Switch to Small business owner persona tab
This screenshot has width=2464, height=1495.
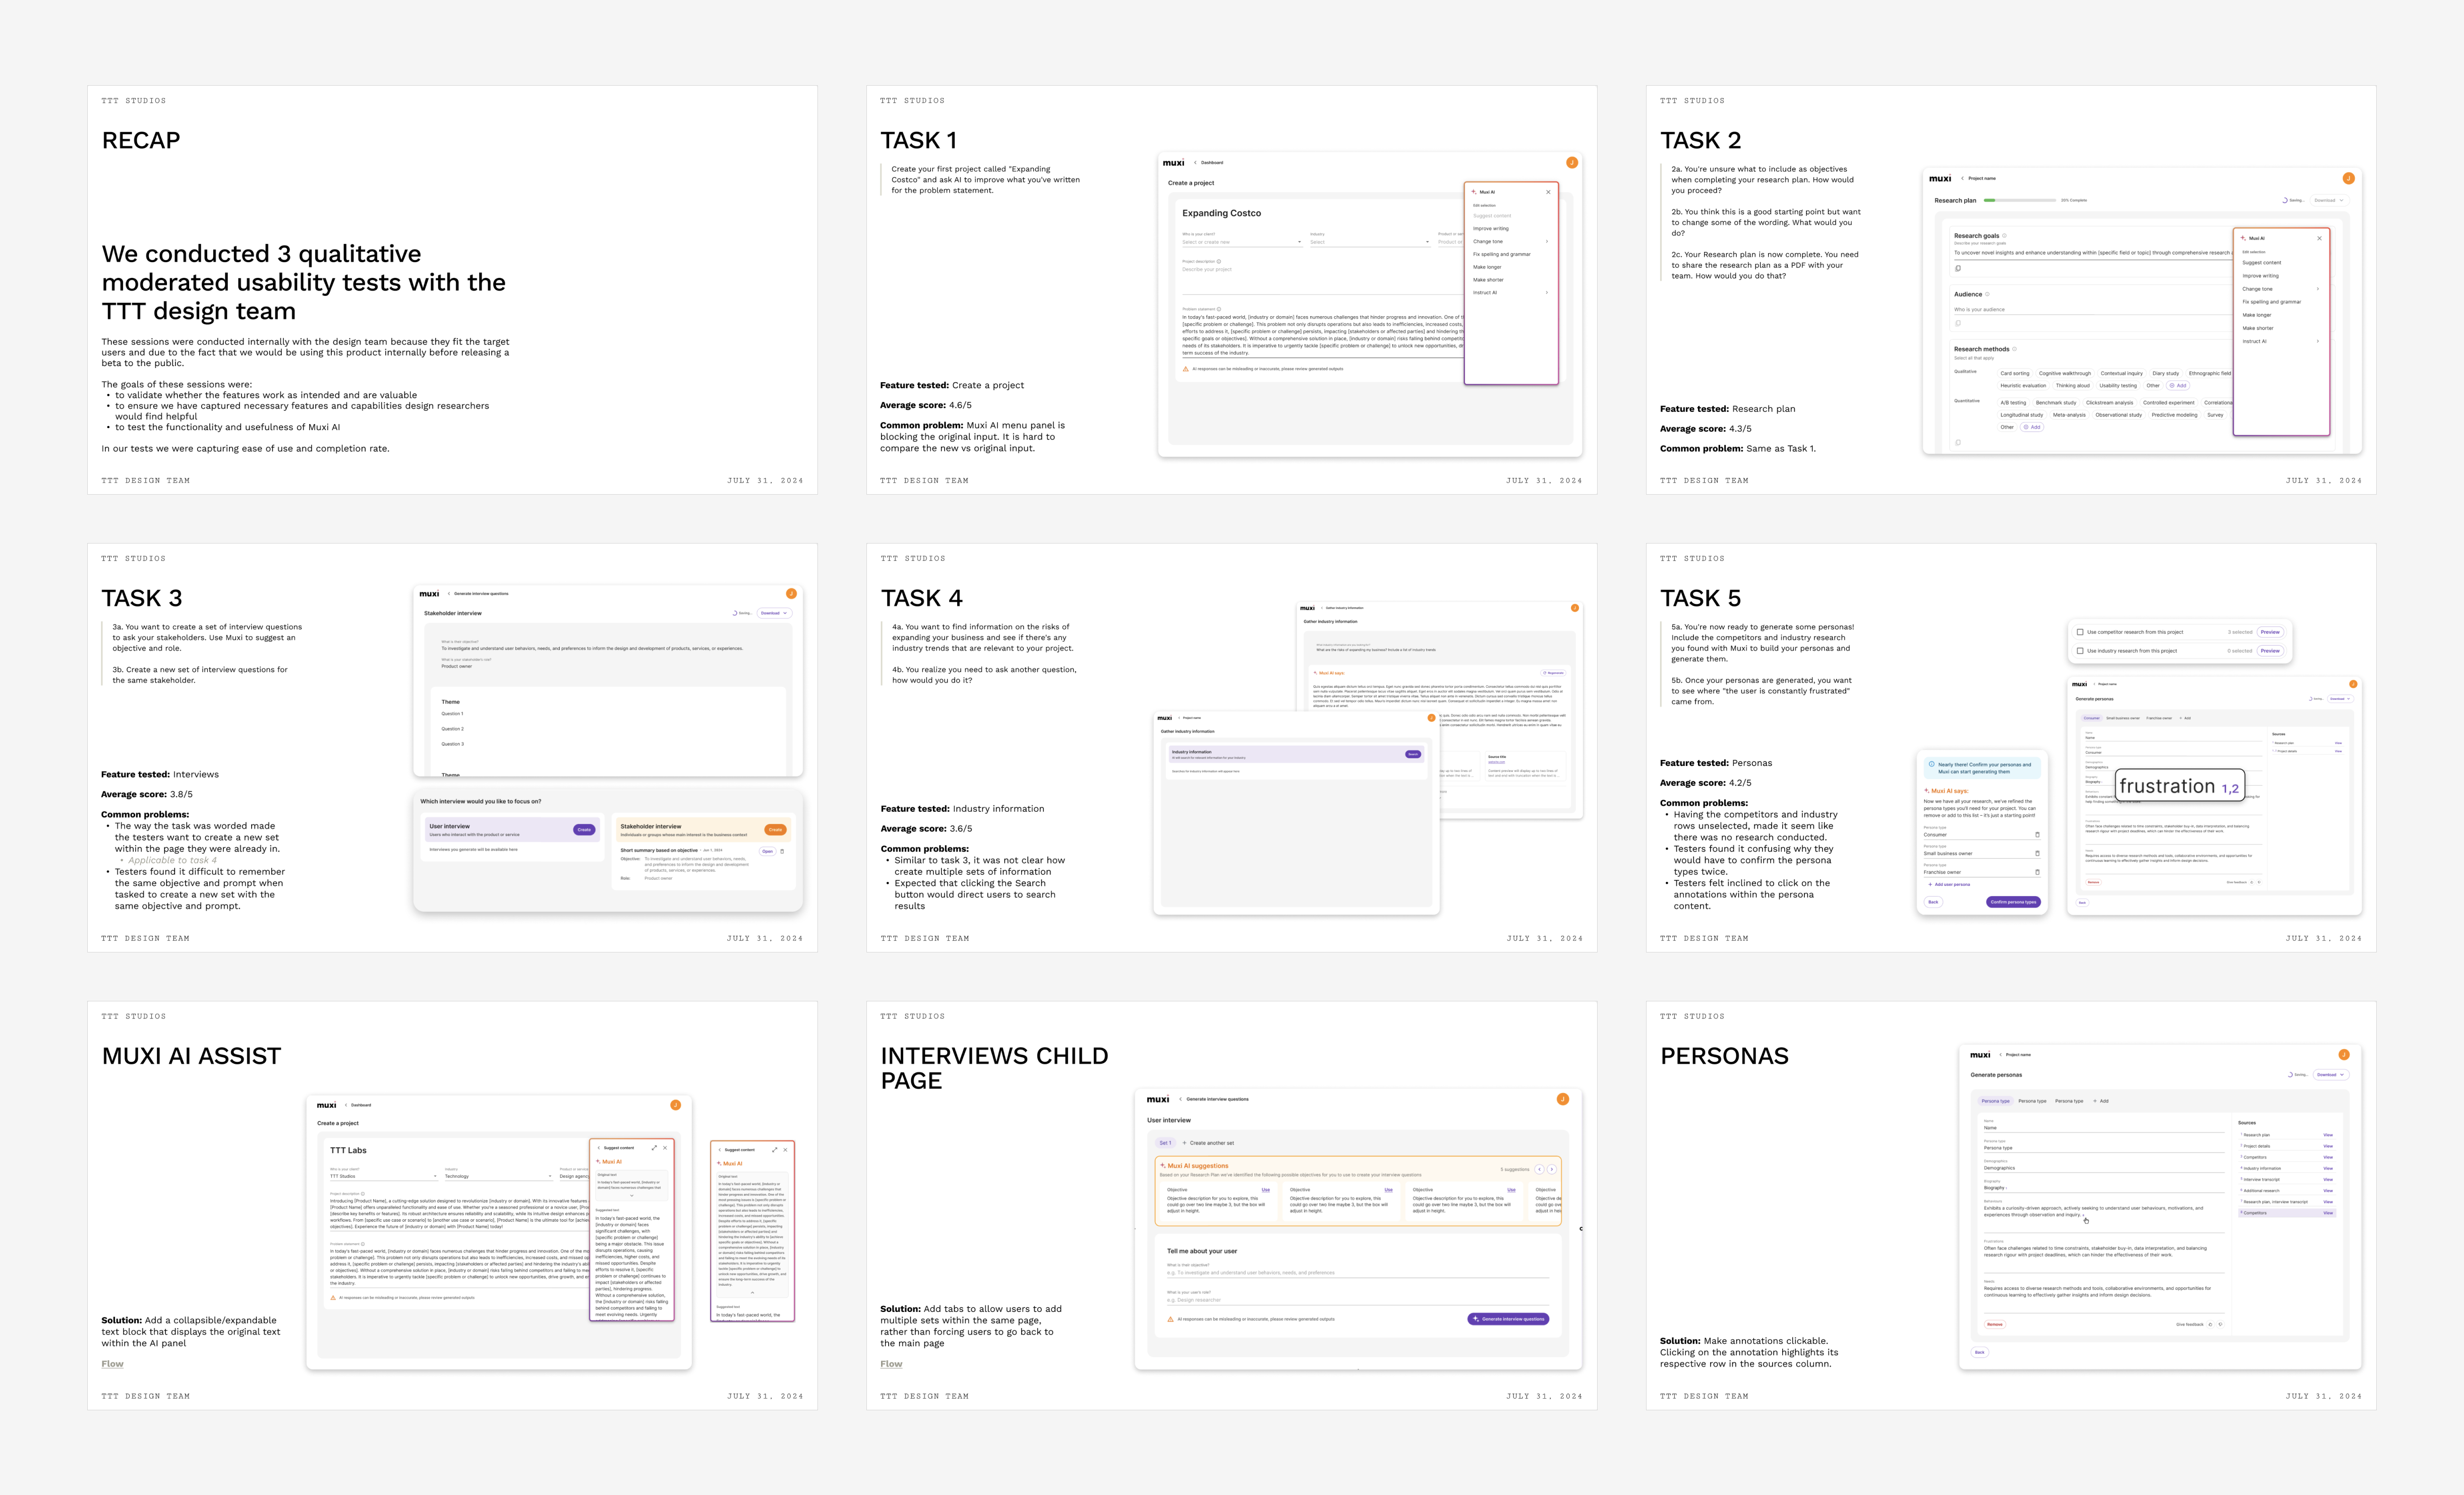2123,718
